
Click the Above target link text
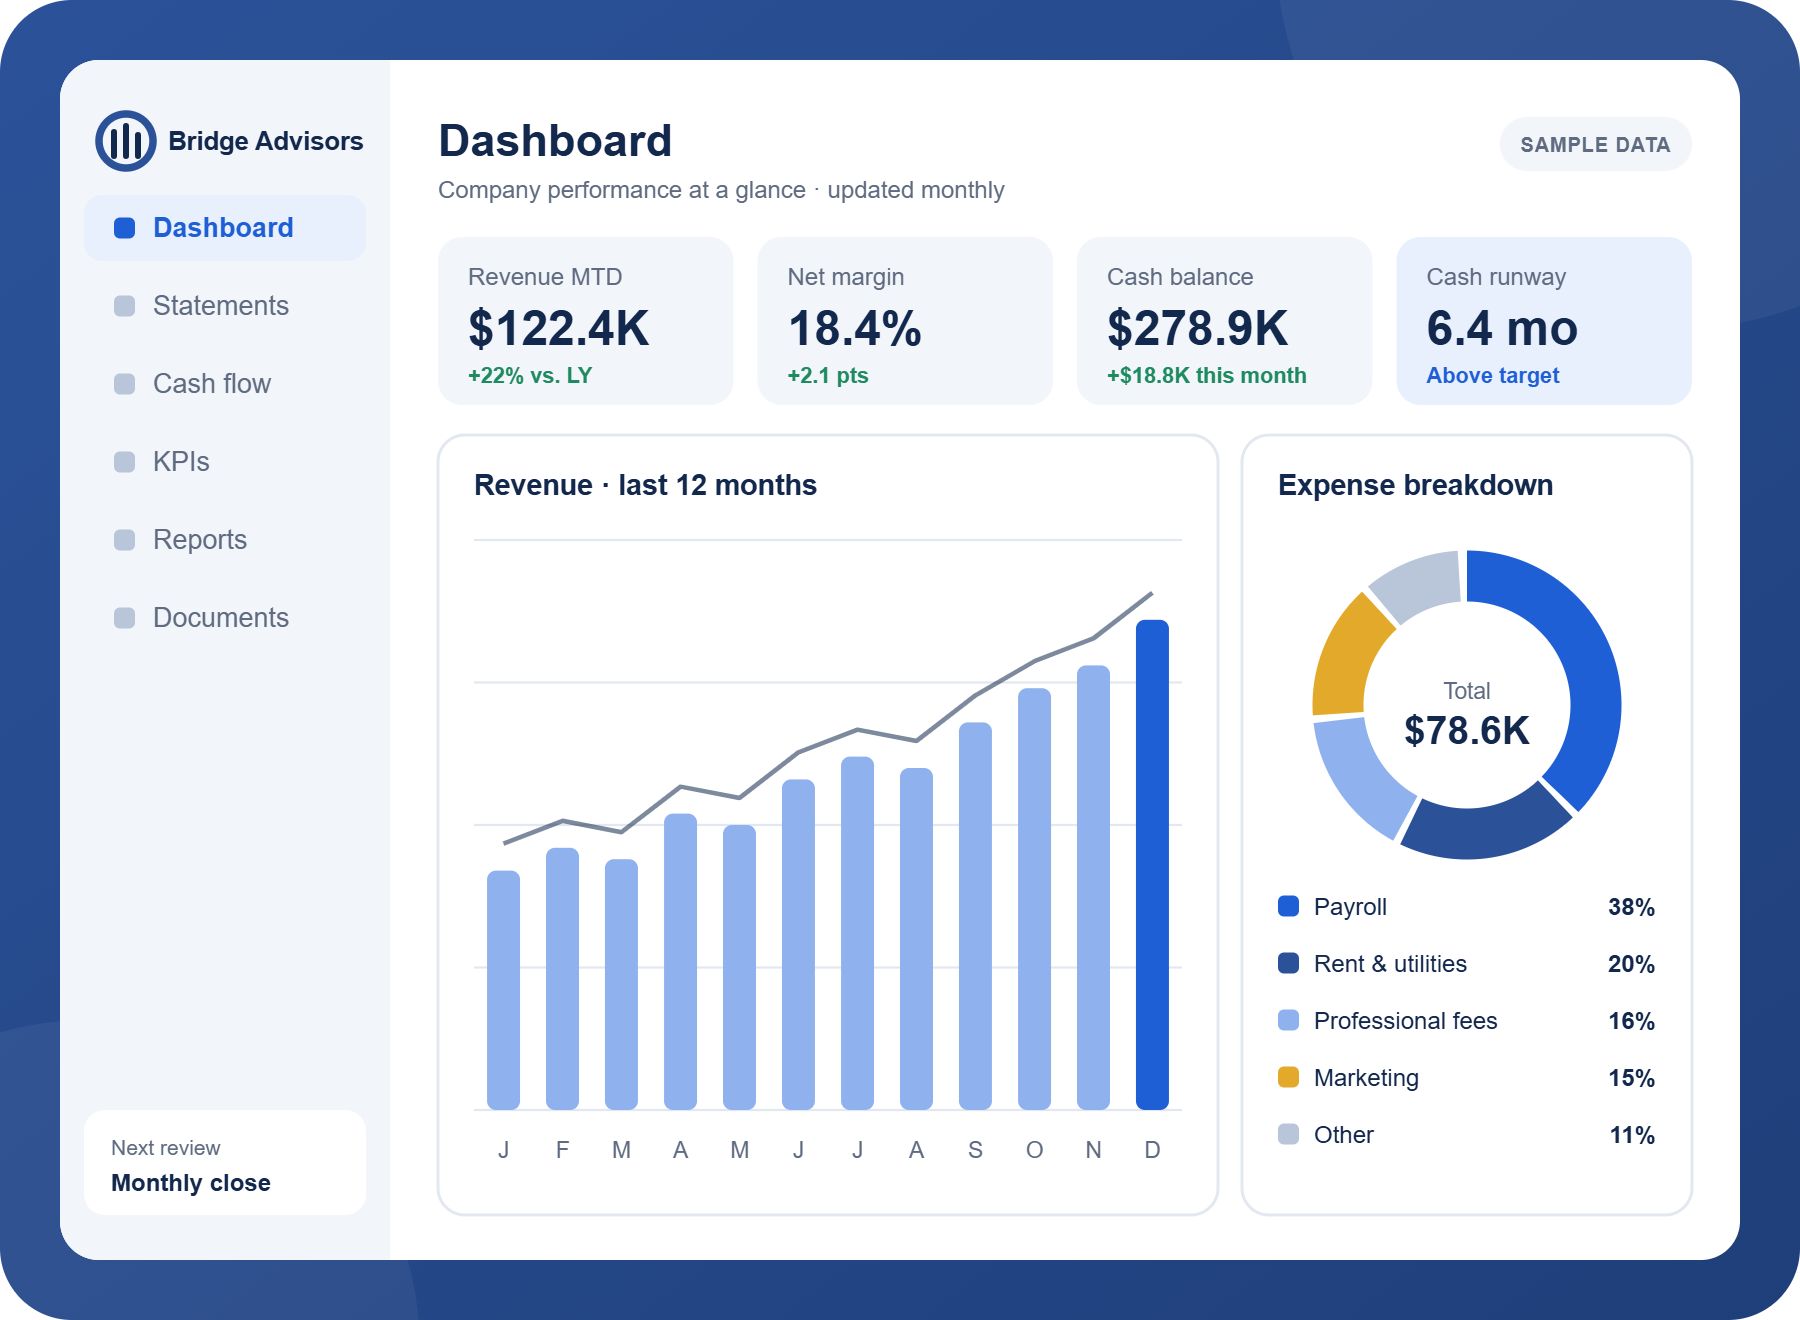coord(1493,376)
